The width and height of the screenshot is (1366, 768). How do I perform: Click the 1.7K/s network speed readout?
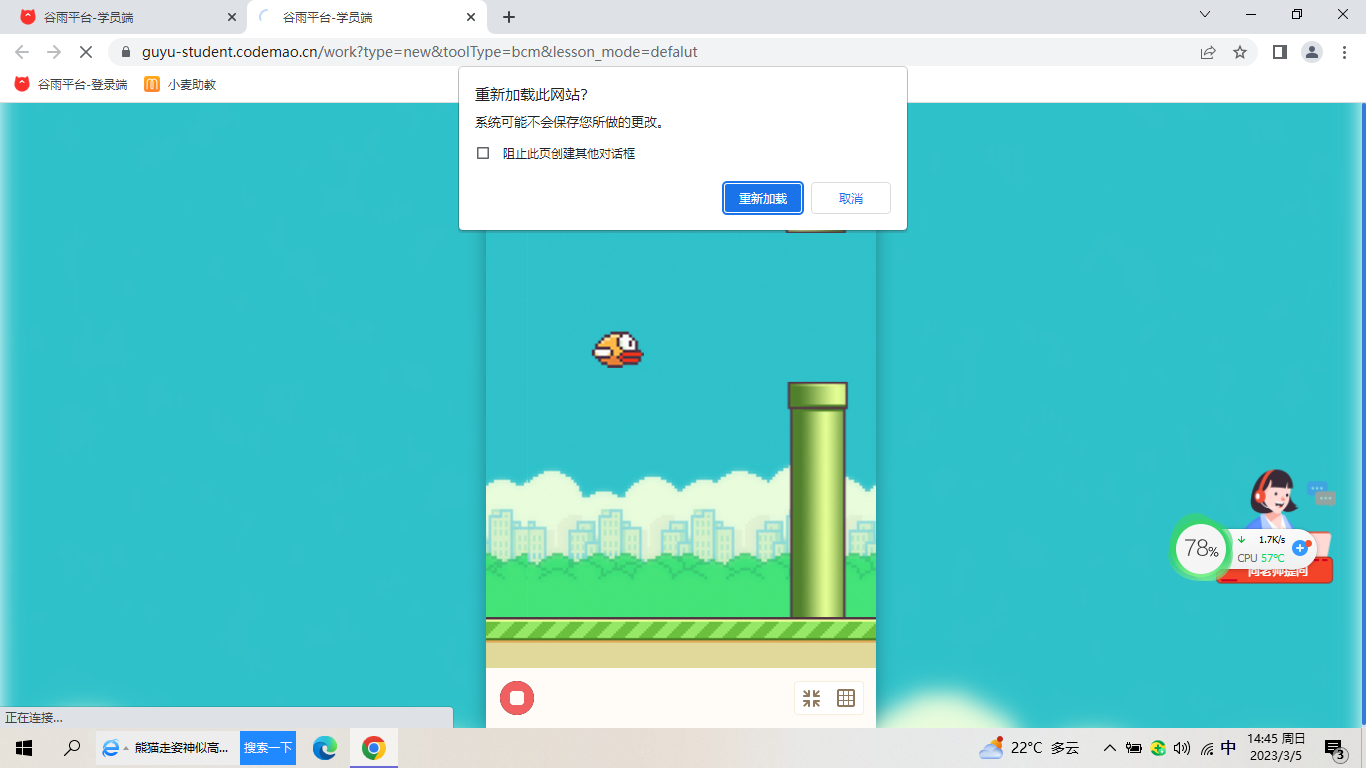(1262, 540)
